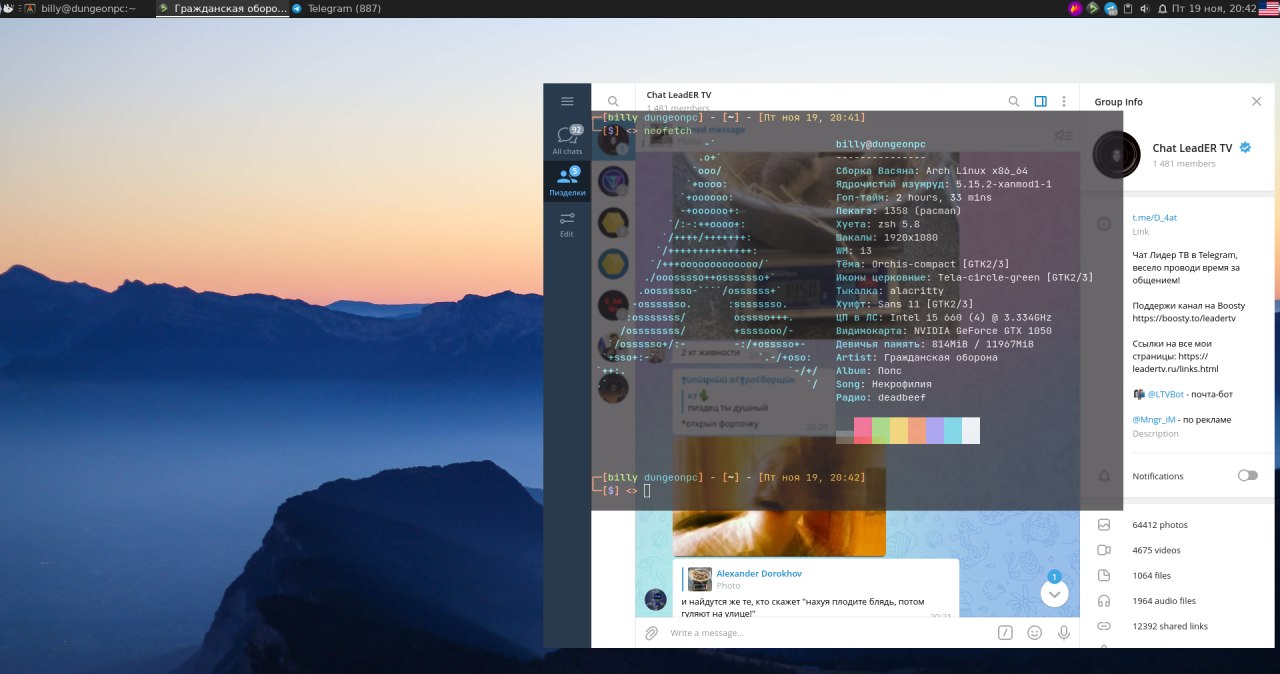Image resolution: width=1280 pixels, height=674 pixels.
Task: Open the bot commands slash icon
Action: pos(1005,633)
